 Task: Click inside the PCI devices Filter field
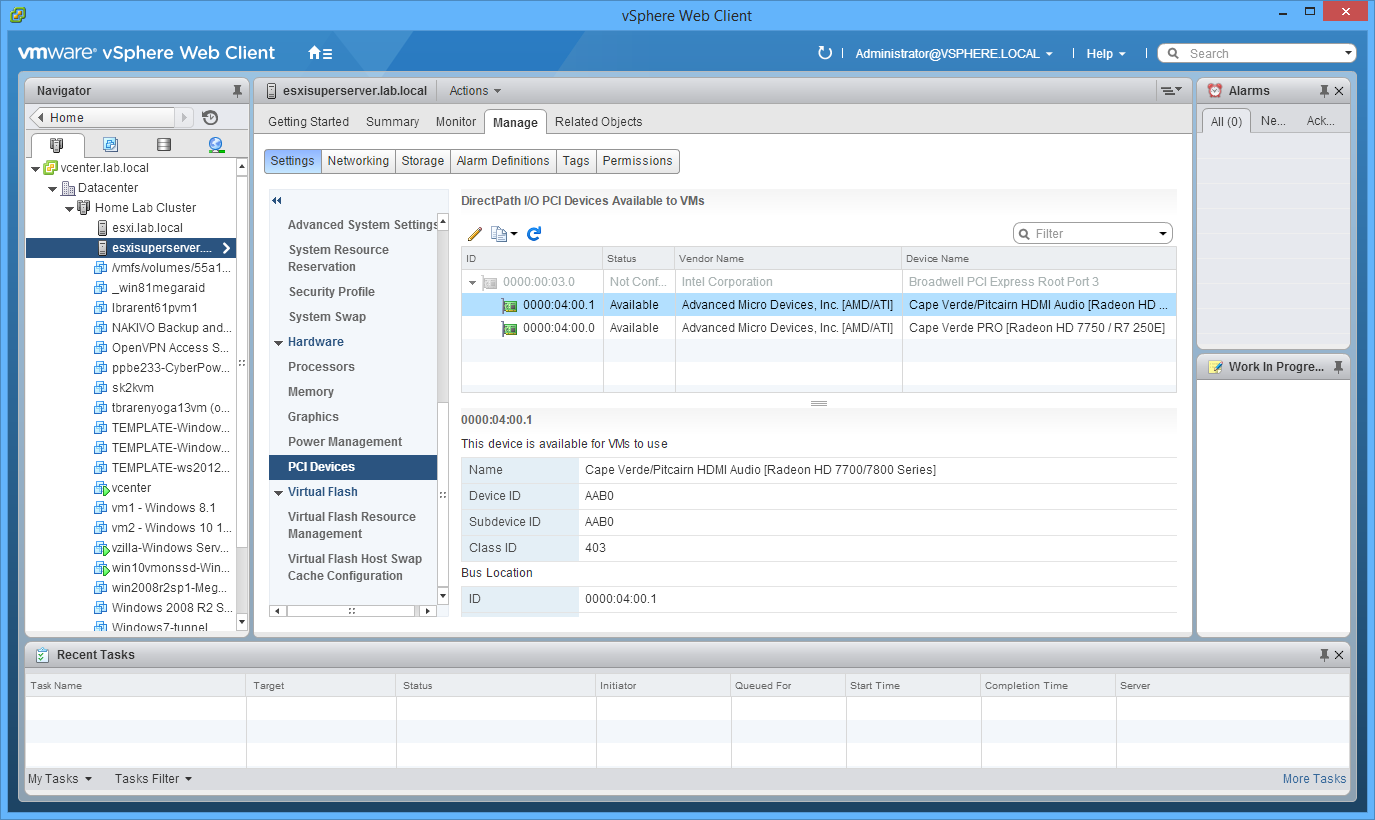[x=1093, y=234]
